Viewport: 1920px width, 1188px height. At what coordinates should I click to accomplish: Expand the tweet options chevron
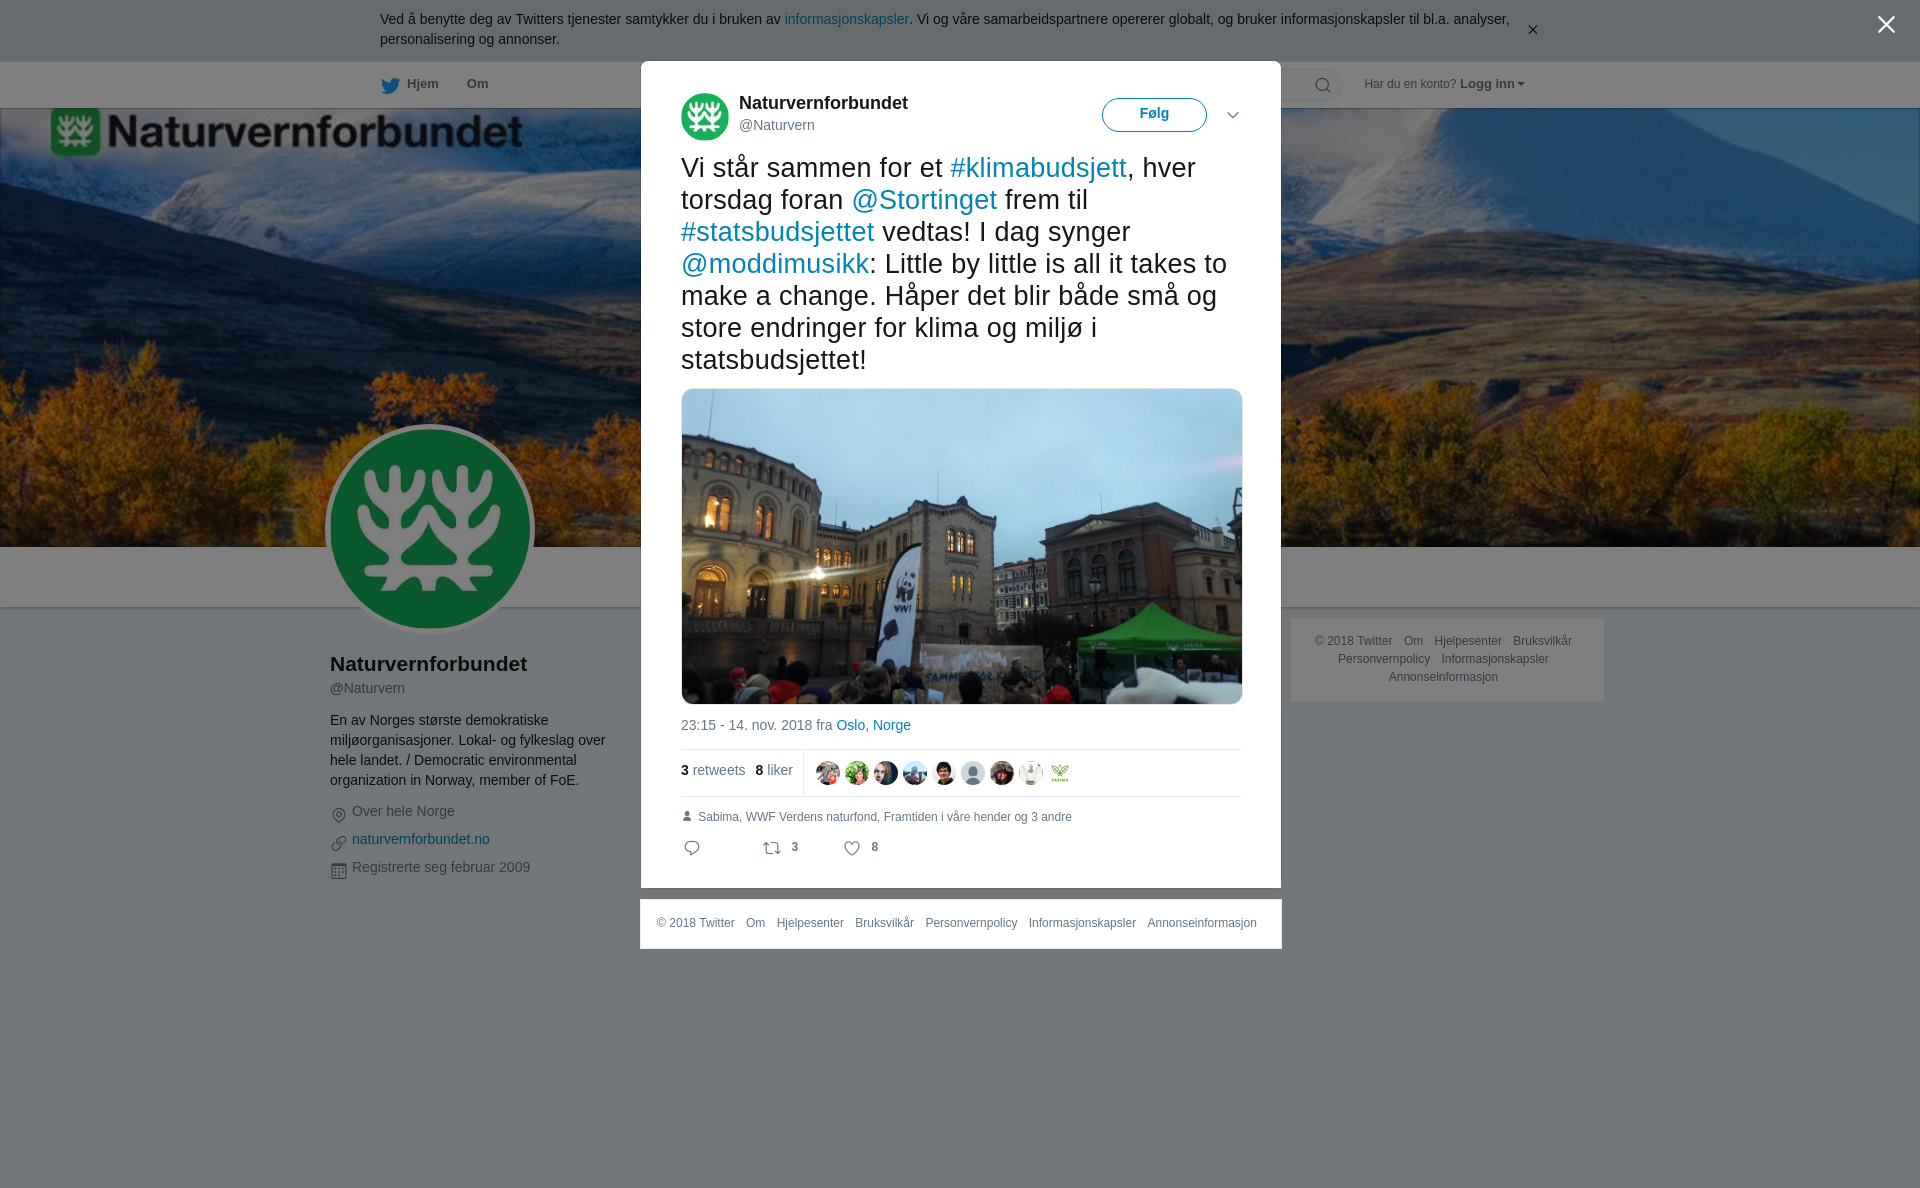1233,115
